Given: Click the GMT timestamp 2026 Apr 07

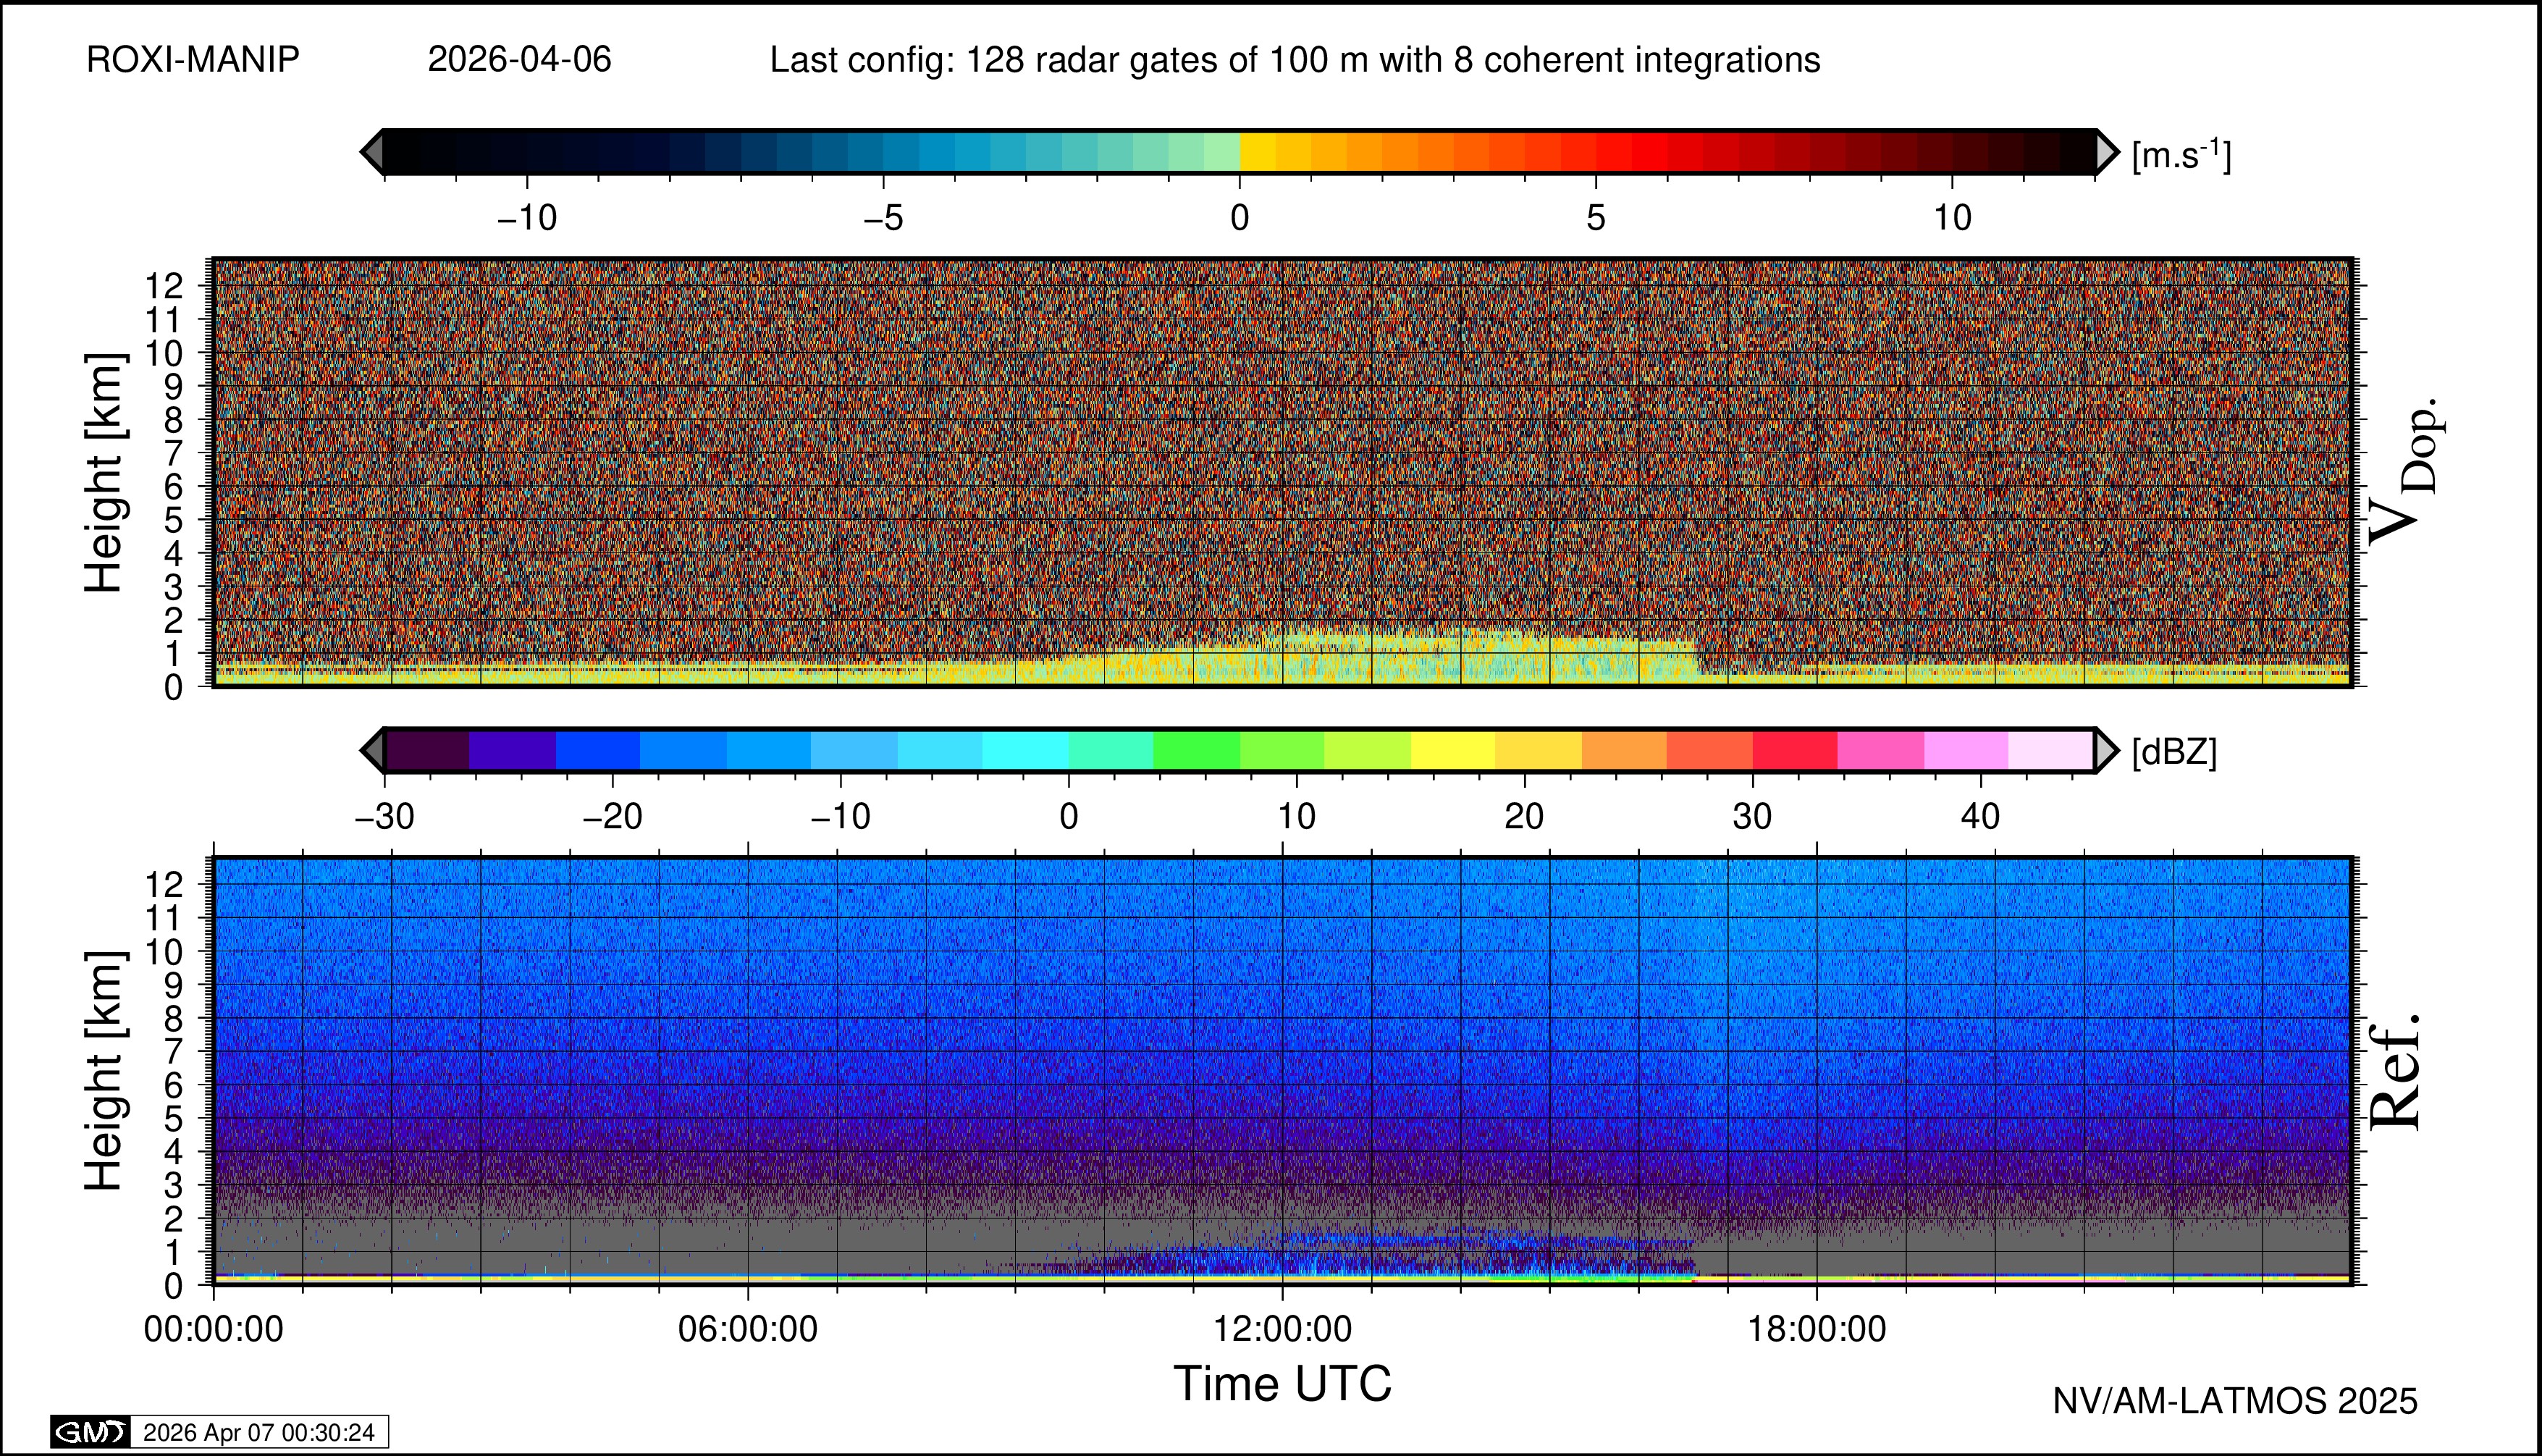Looking at the screenshot, I should coord(258,1432).
